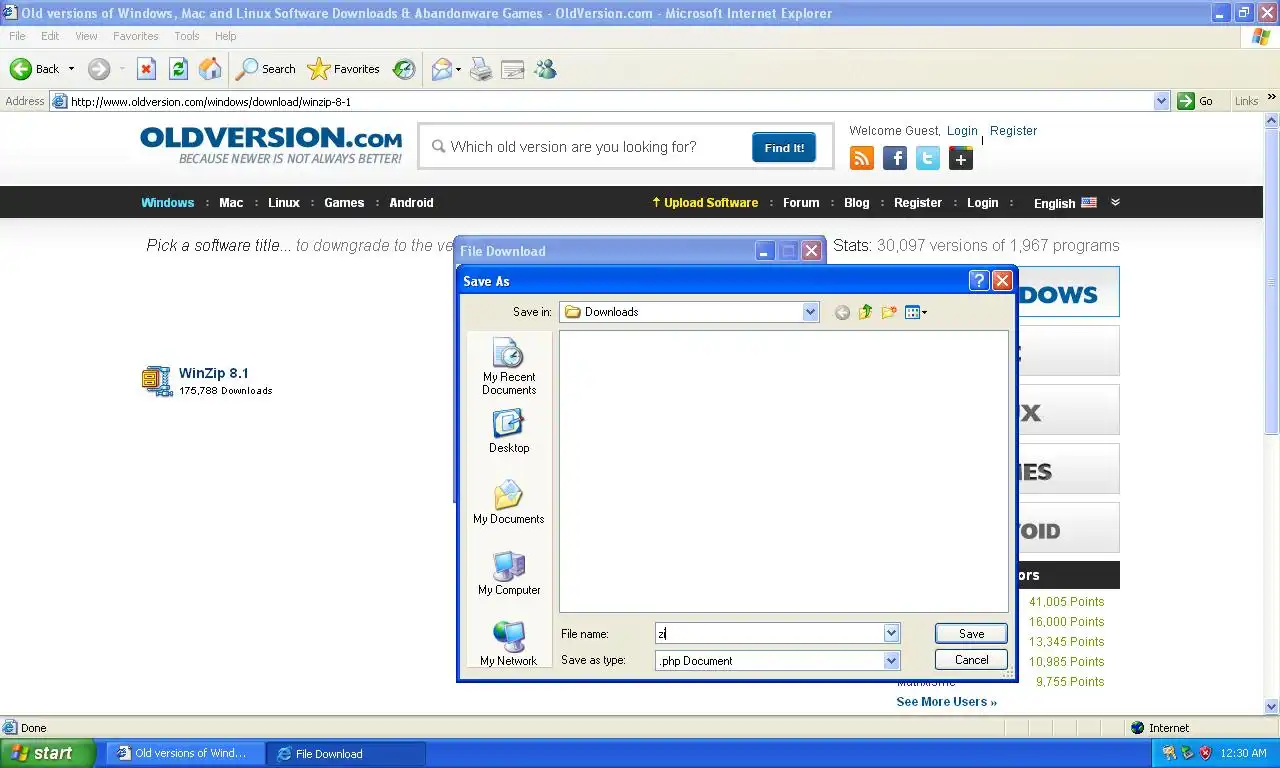The width and height of the screenshot is (1280, 768).
Task: Open the Messenger people icon
Action: (x=545, y=69)
